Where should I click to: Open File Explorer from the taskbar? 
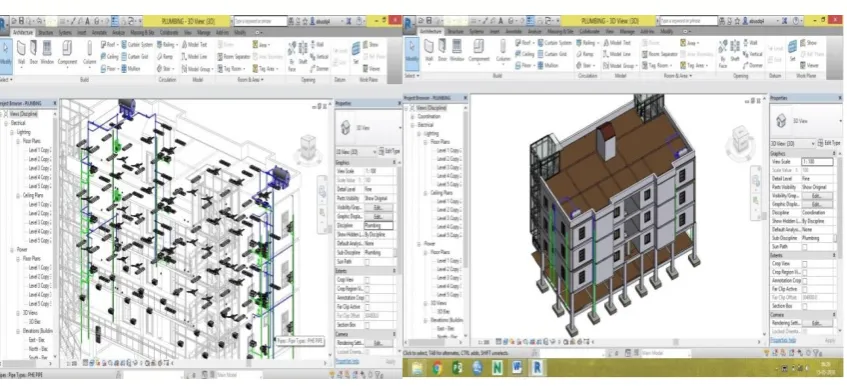[418, 368]
